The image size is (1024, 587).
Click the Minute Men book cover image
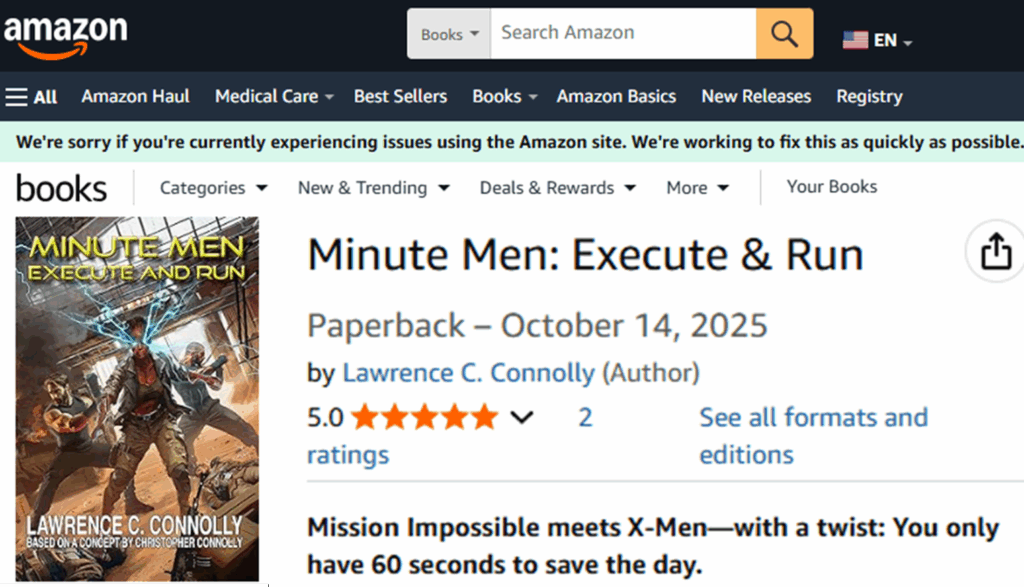[x=137, y=399]
